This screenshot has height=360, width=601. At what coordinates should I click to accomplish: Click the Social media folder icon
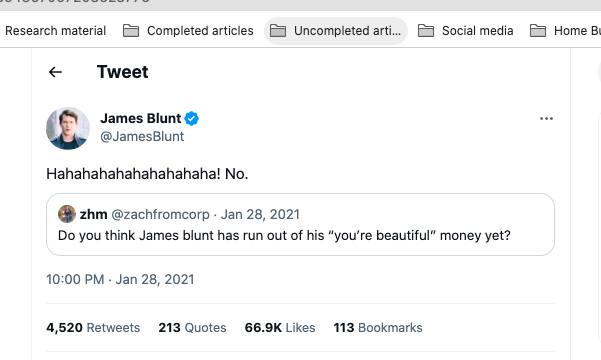[426, 31]
